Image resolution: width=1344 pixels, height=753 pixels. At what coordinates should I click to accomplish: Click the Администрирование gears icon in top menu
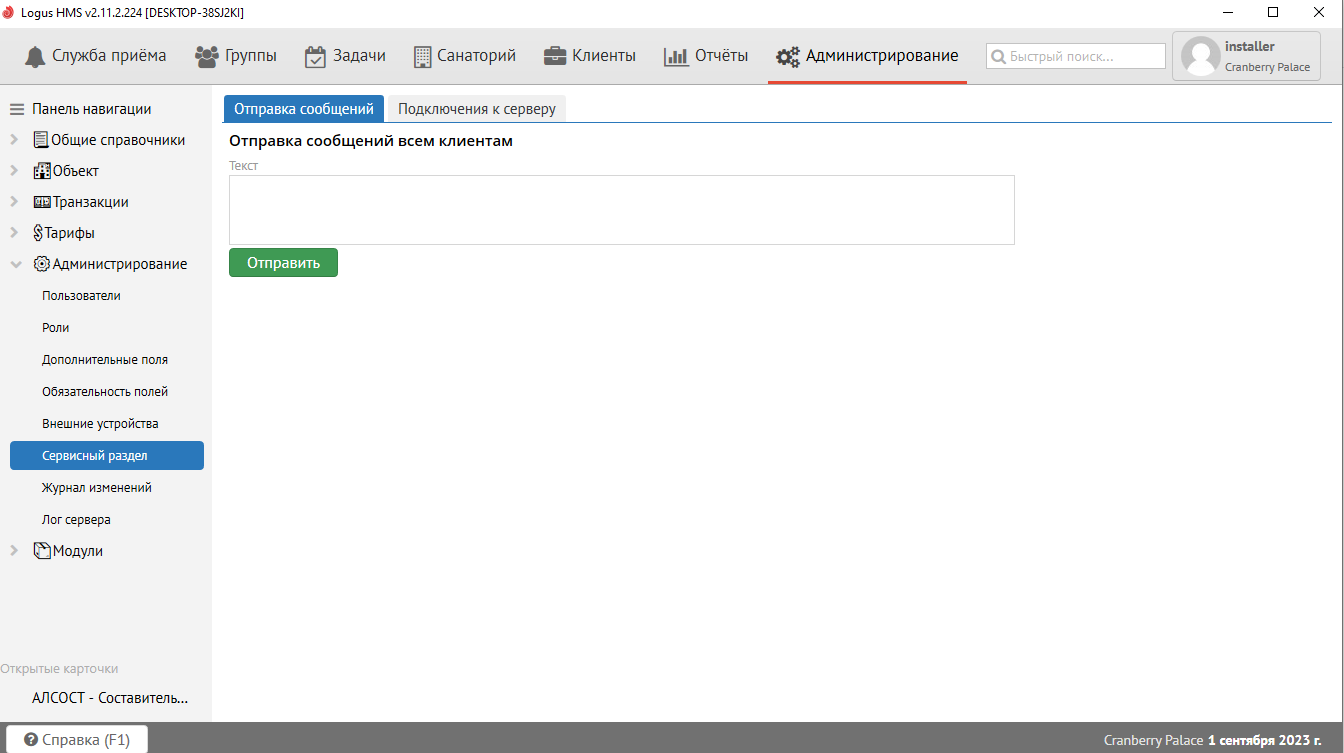(788, 56)
